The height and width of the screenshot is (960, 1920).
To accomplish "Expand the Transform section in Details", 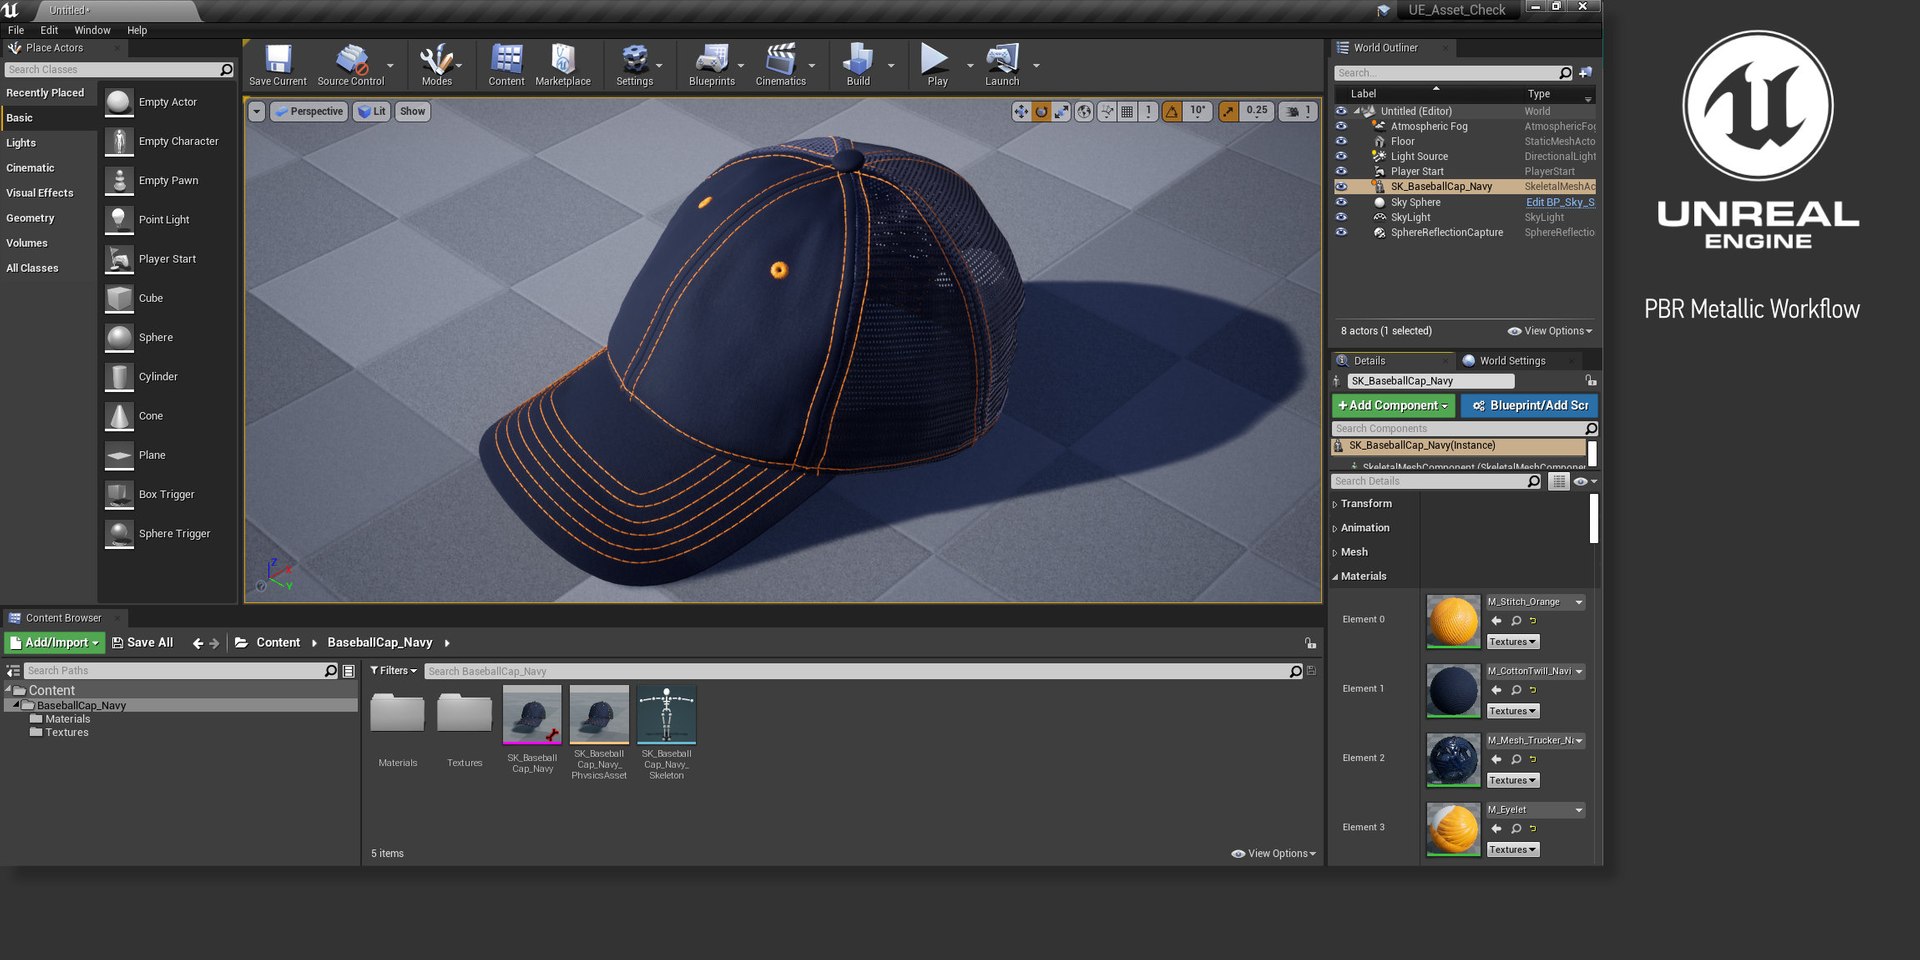I will [x=1335, y=504].
